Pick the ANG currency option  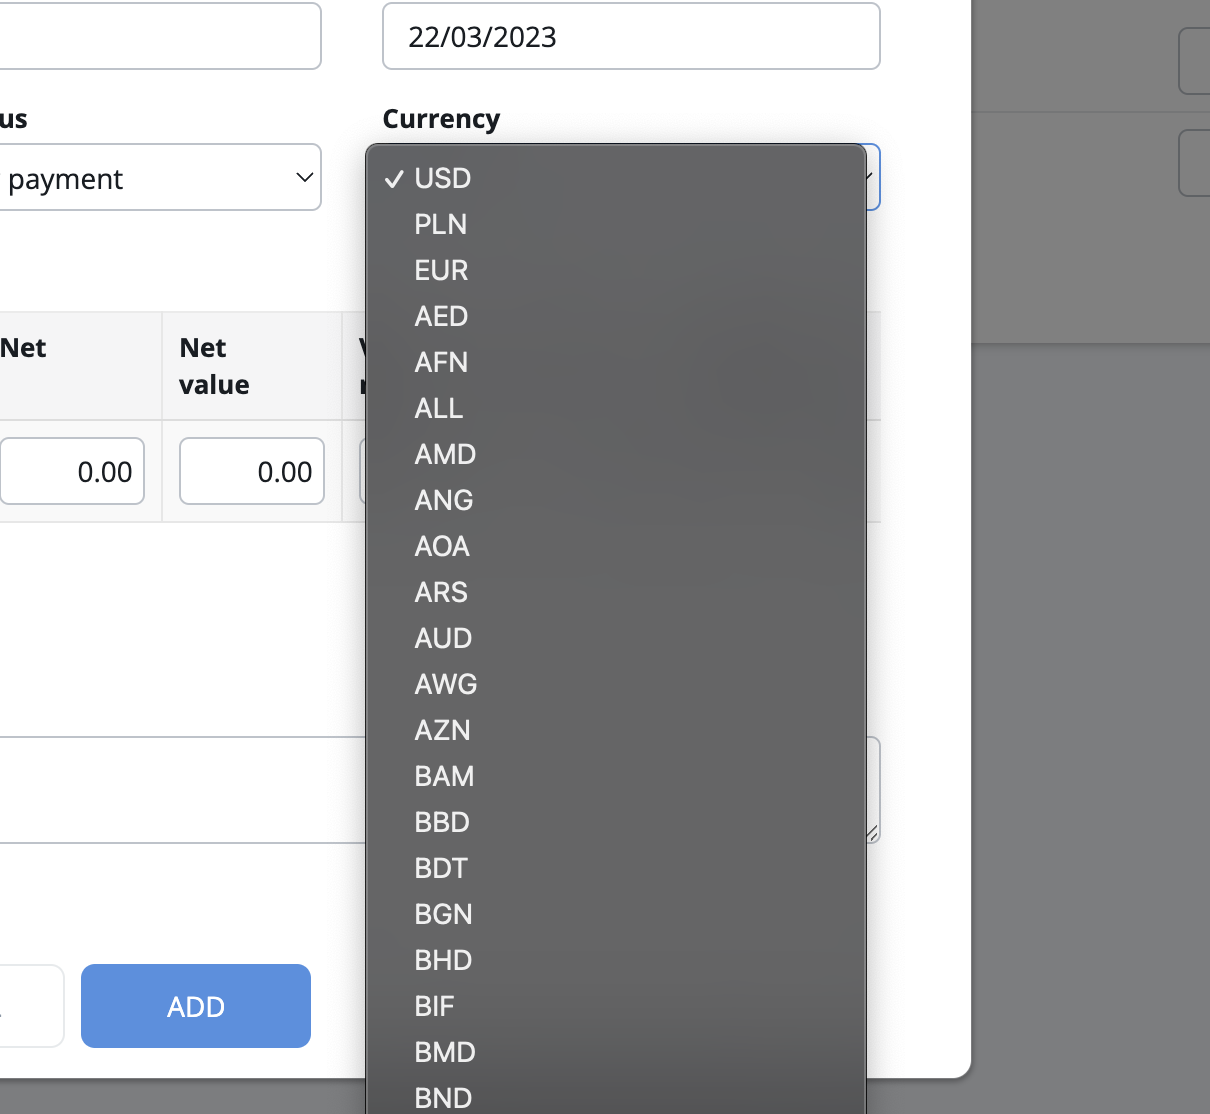(444, 500)
